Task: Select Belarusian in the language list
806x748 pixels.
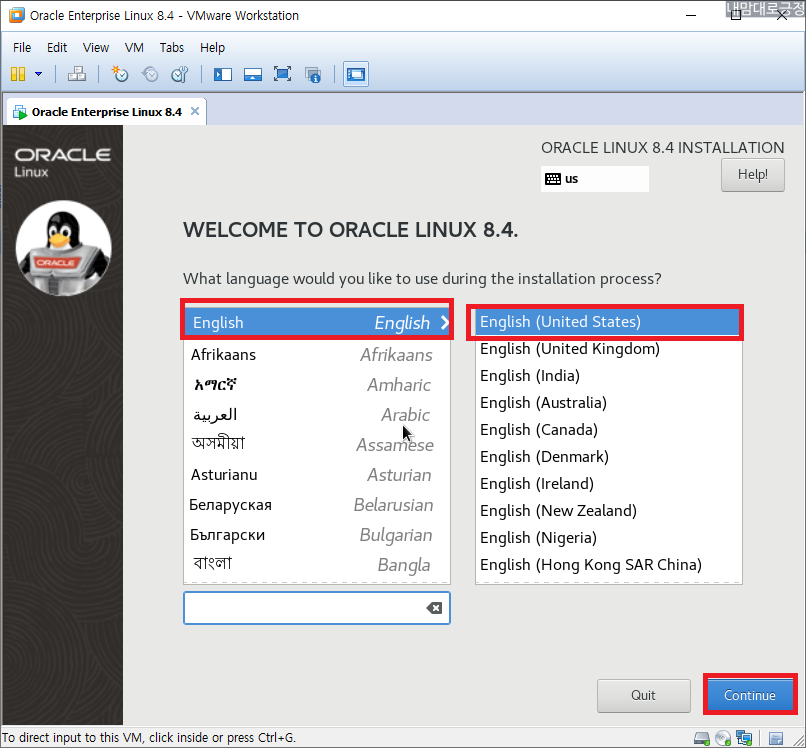Action: tap(317, 505)
